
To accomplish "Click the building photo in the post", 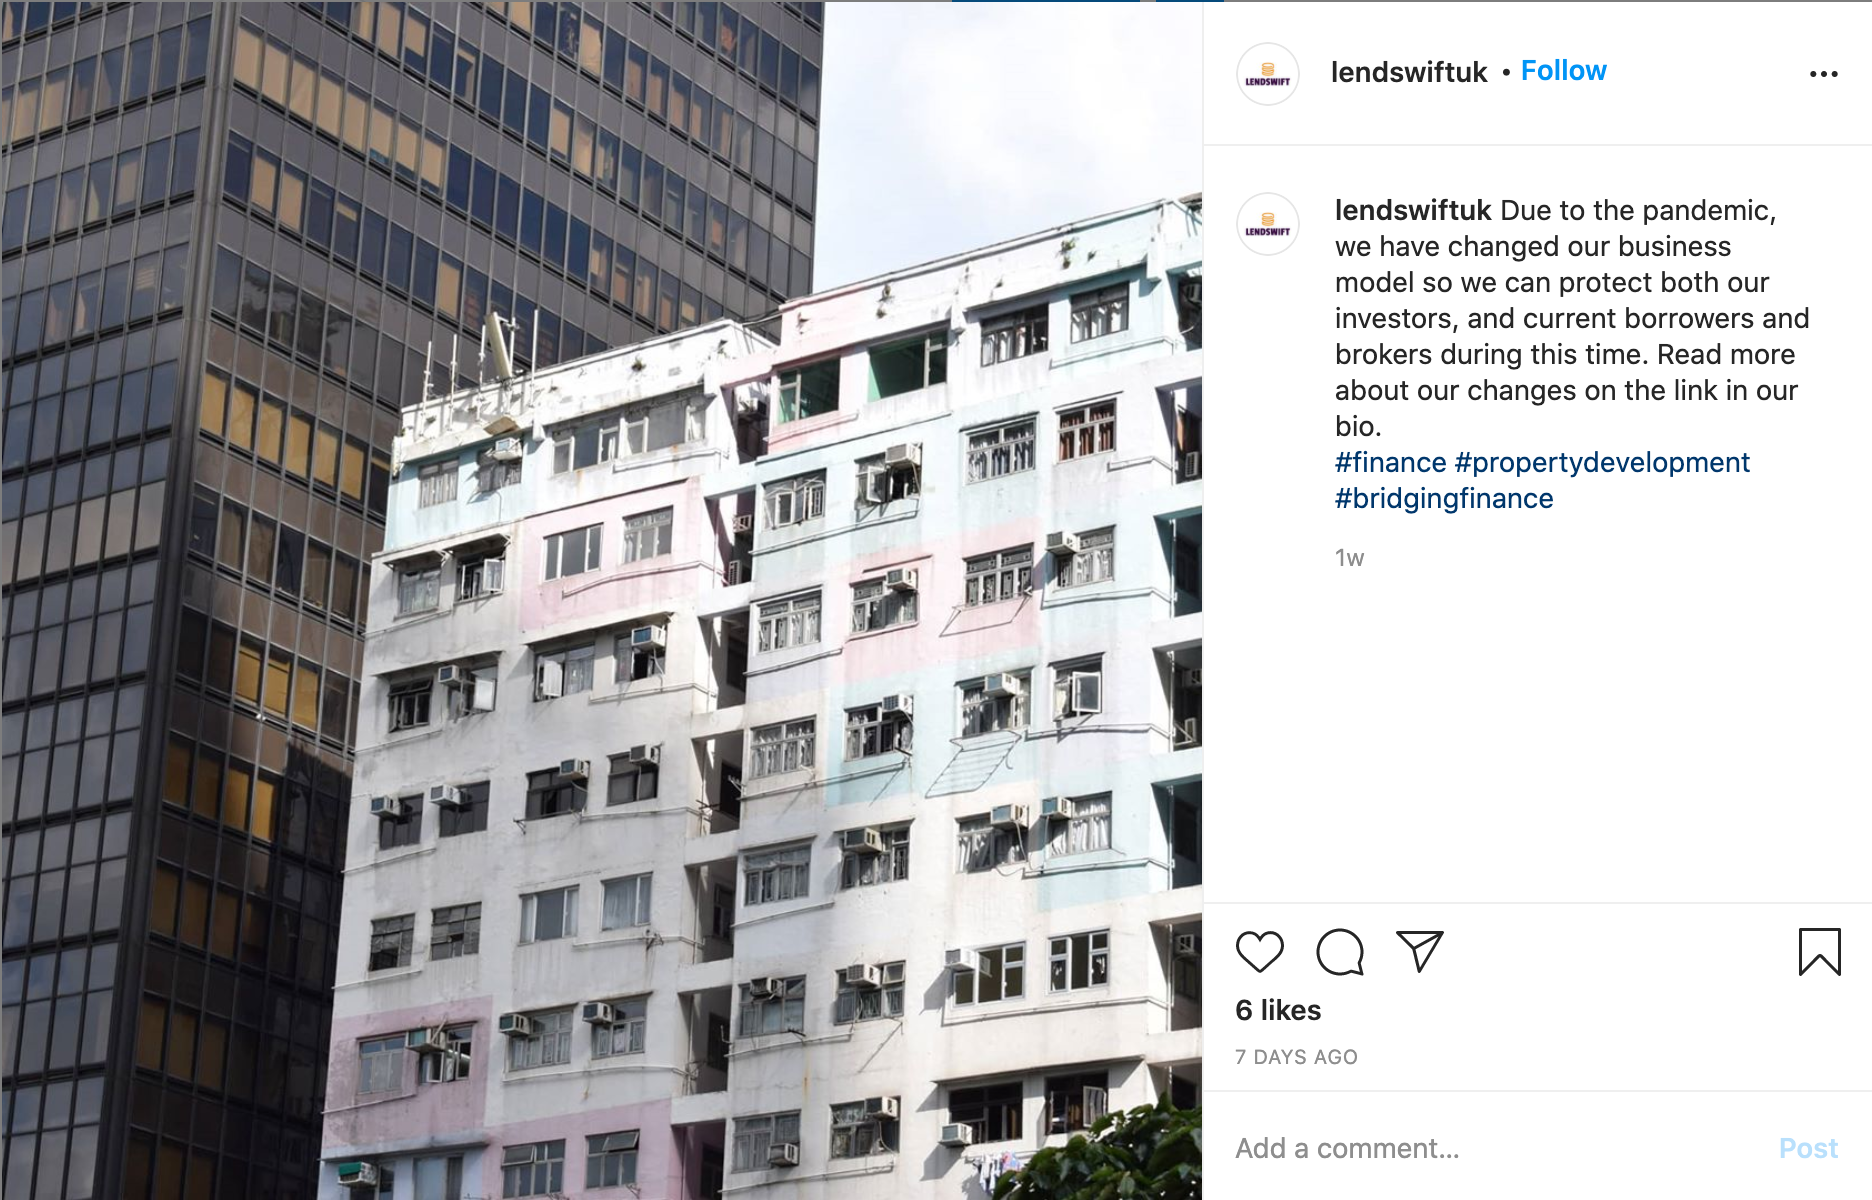I will pyautogui.click(x=601, y=600).
